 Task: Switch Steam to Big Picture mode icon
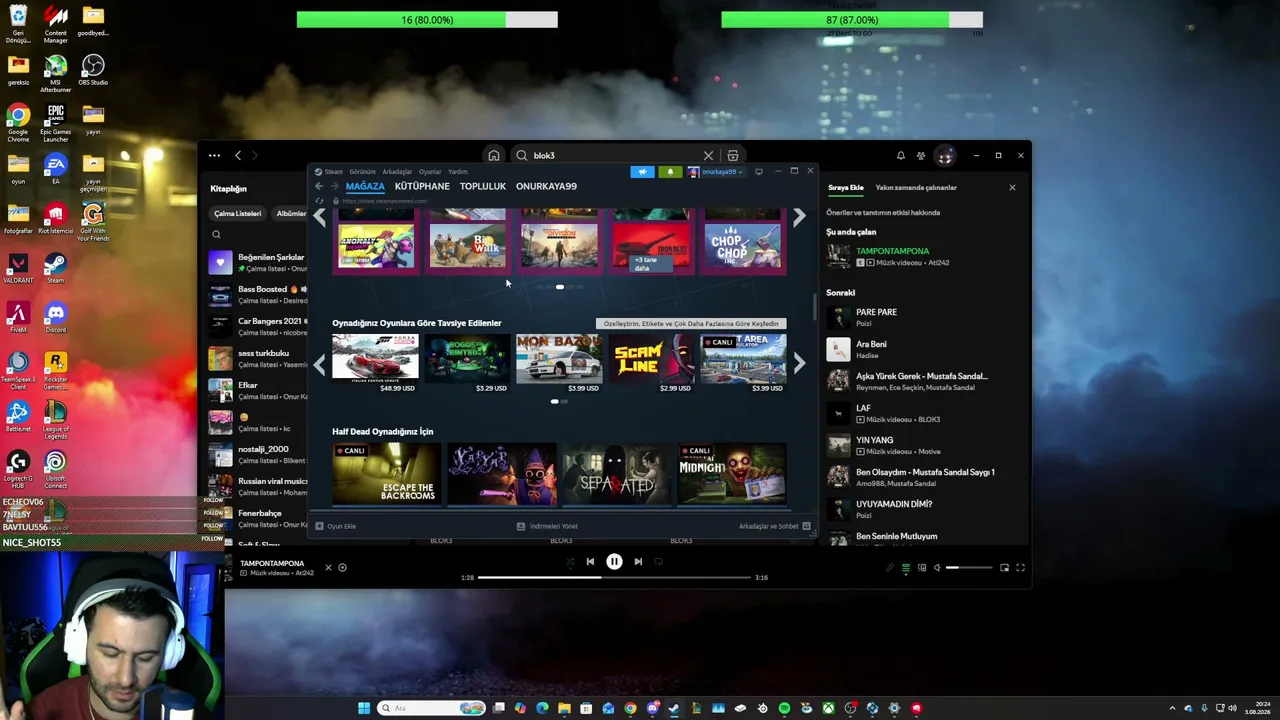pyautogui.click(x=759, y=172)
